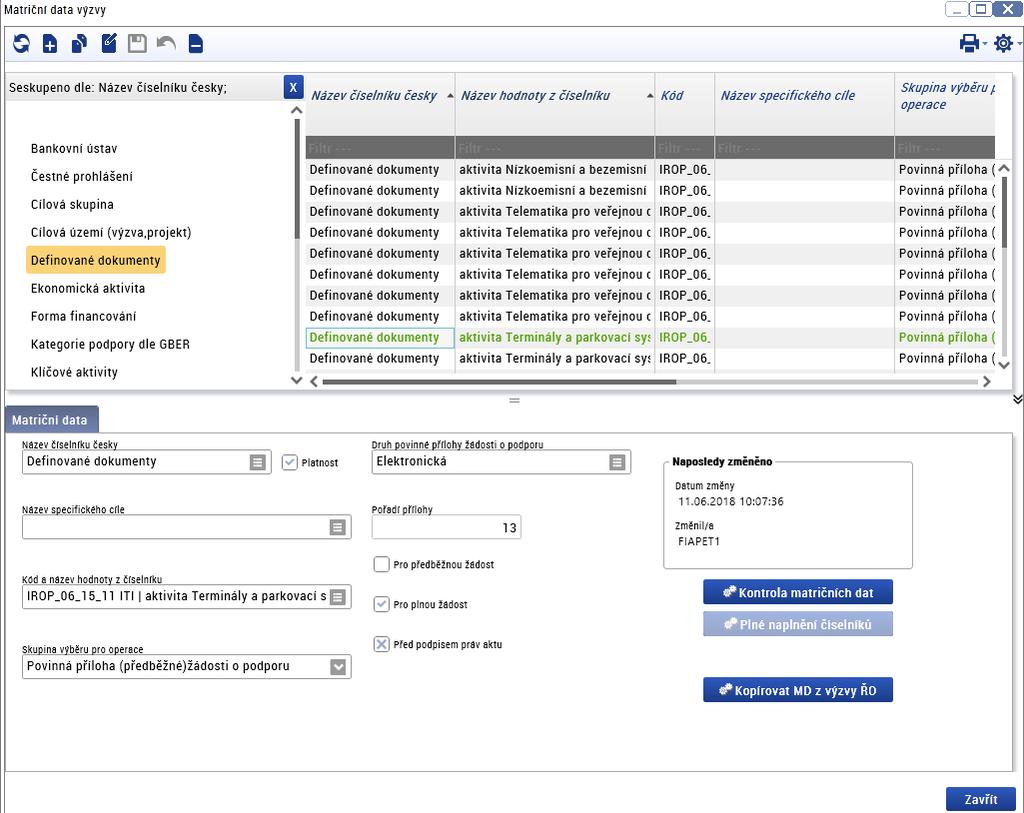
Task: Click the table's scroll right arrow
Action: pyautogui.click(x=987, y=381)
